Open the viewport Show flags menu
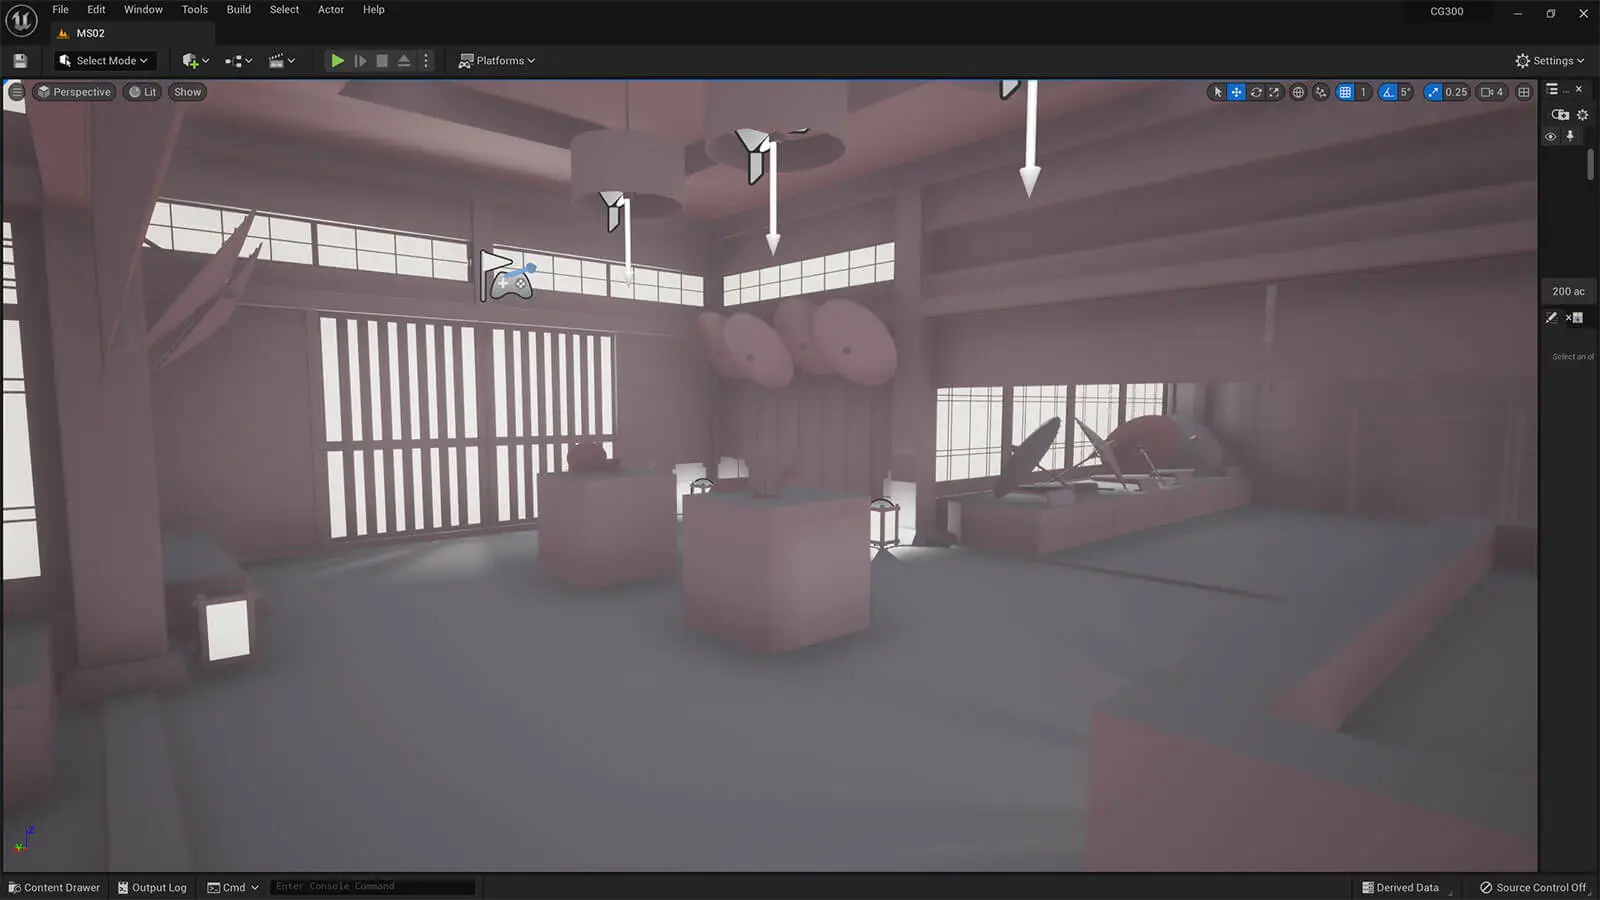This screenshot has width=1600, height=900. pos(187,92)
